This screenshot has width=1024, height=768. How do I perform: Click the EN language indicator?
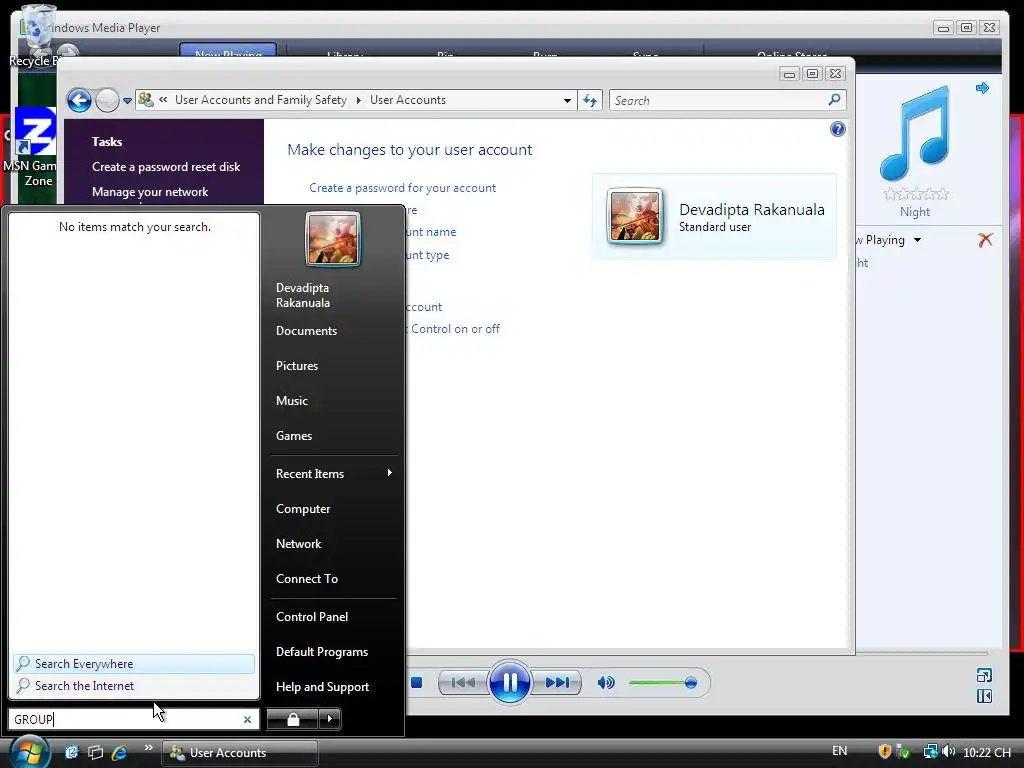click(x=840, y=751)
